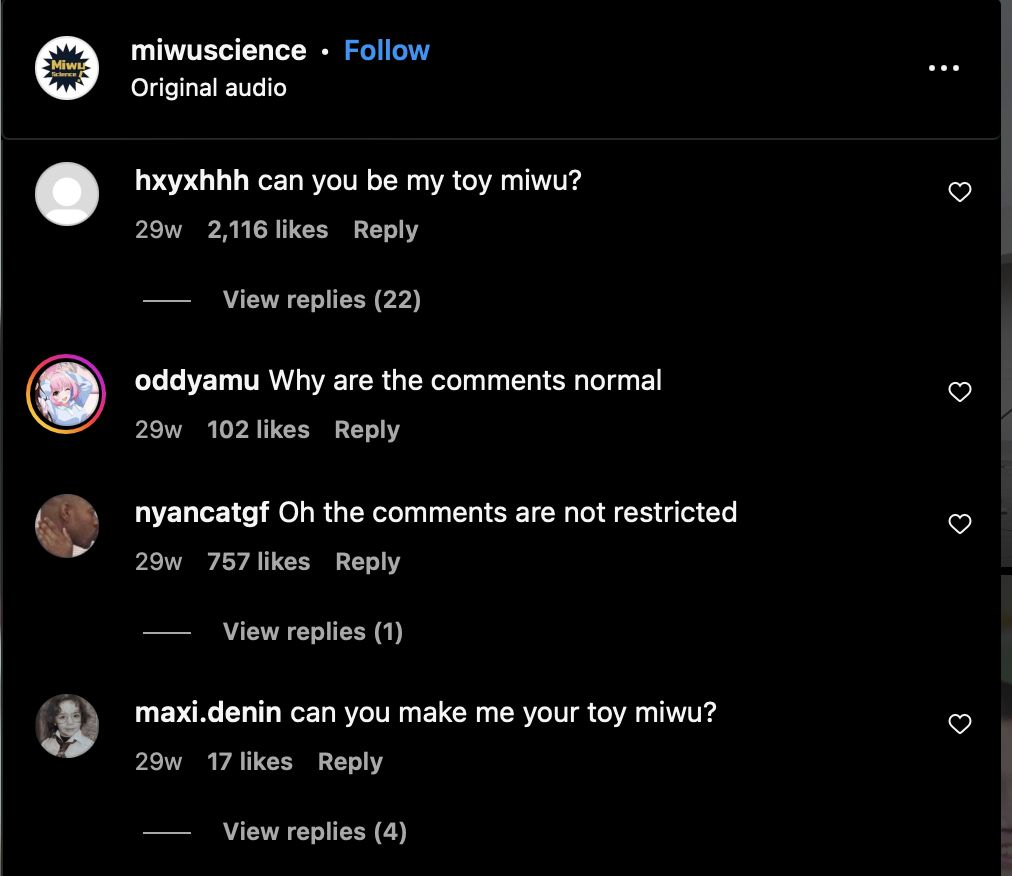1012x876 pixels.
Task: Follow the miwuscience account
Action: coord(386,51)
